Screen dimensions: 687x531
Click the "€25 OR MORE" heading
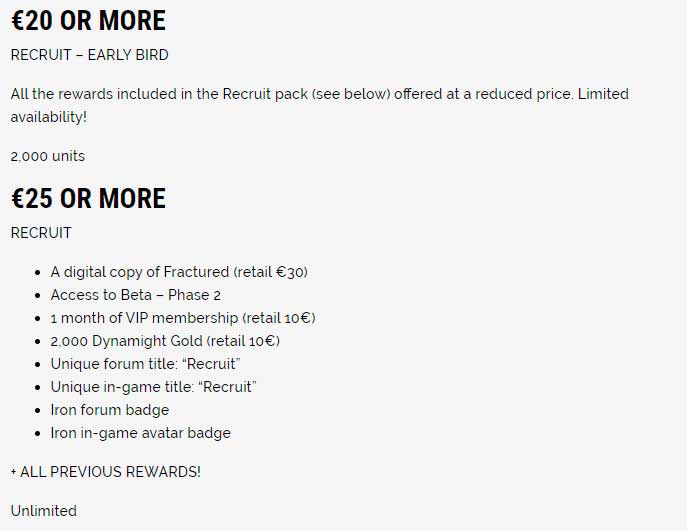coord(88,198)
